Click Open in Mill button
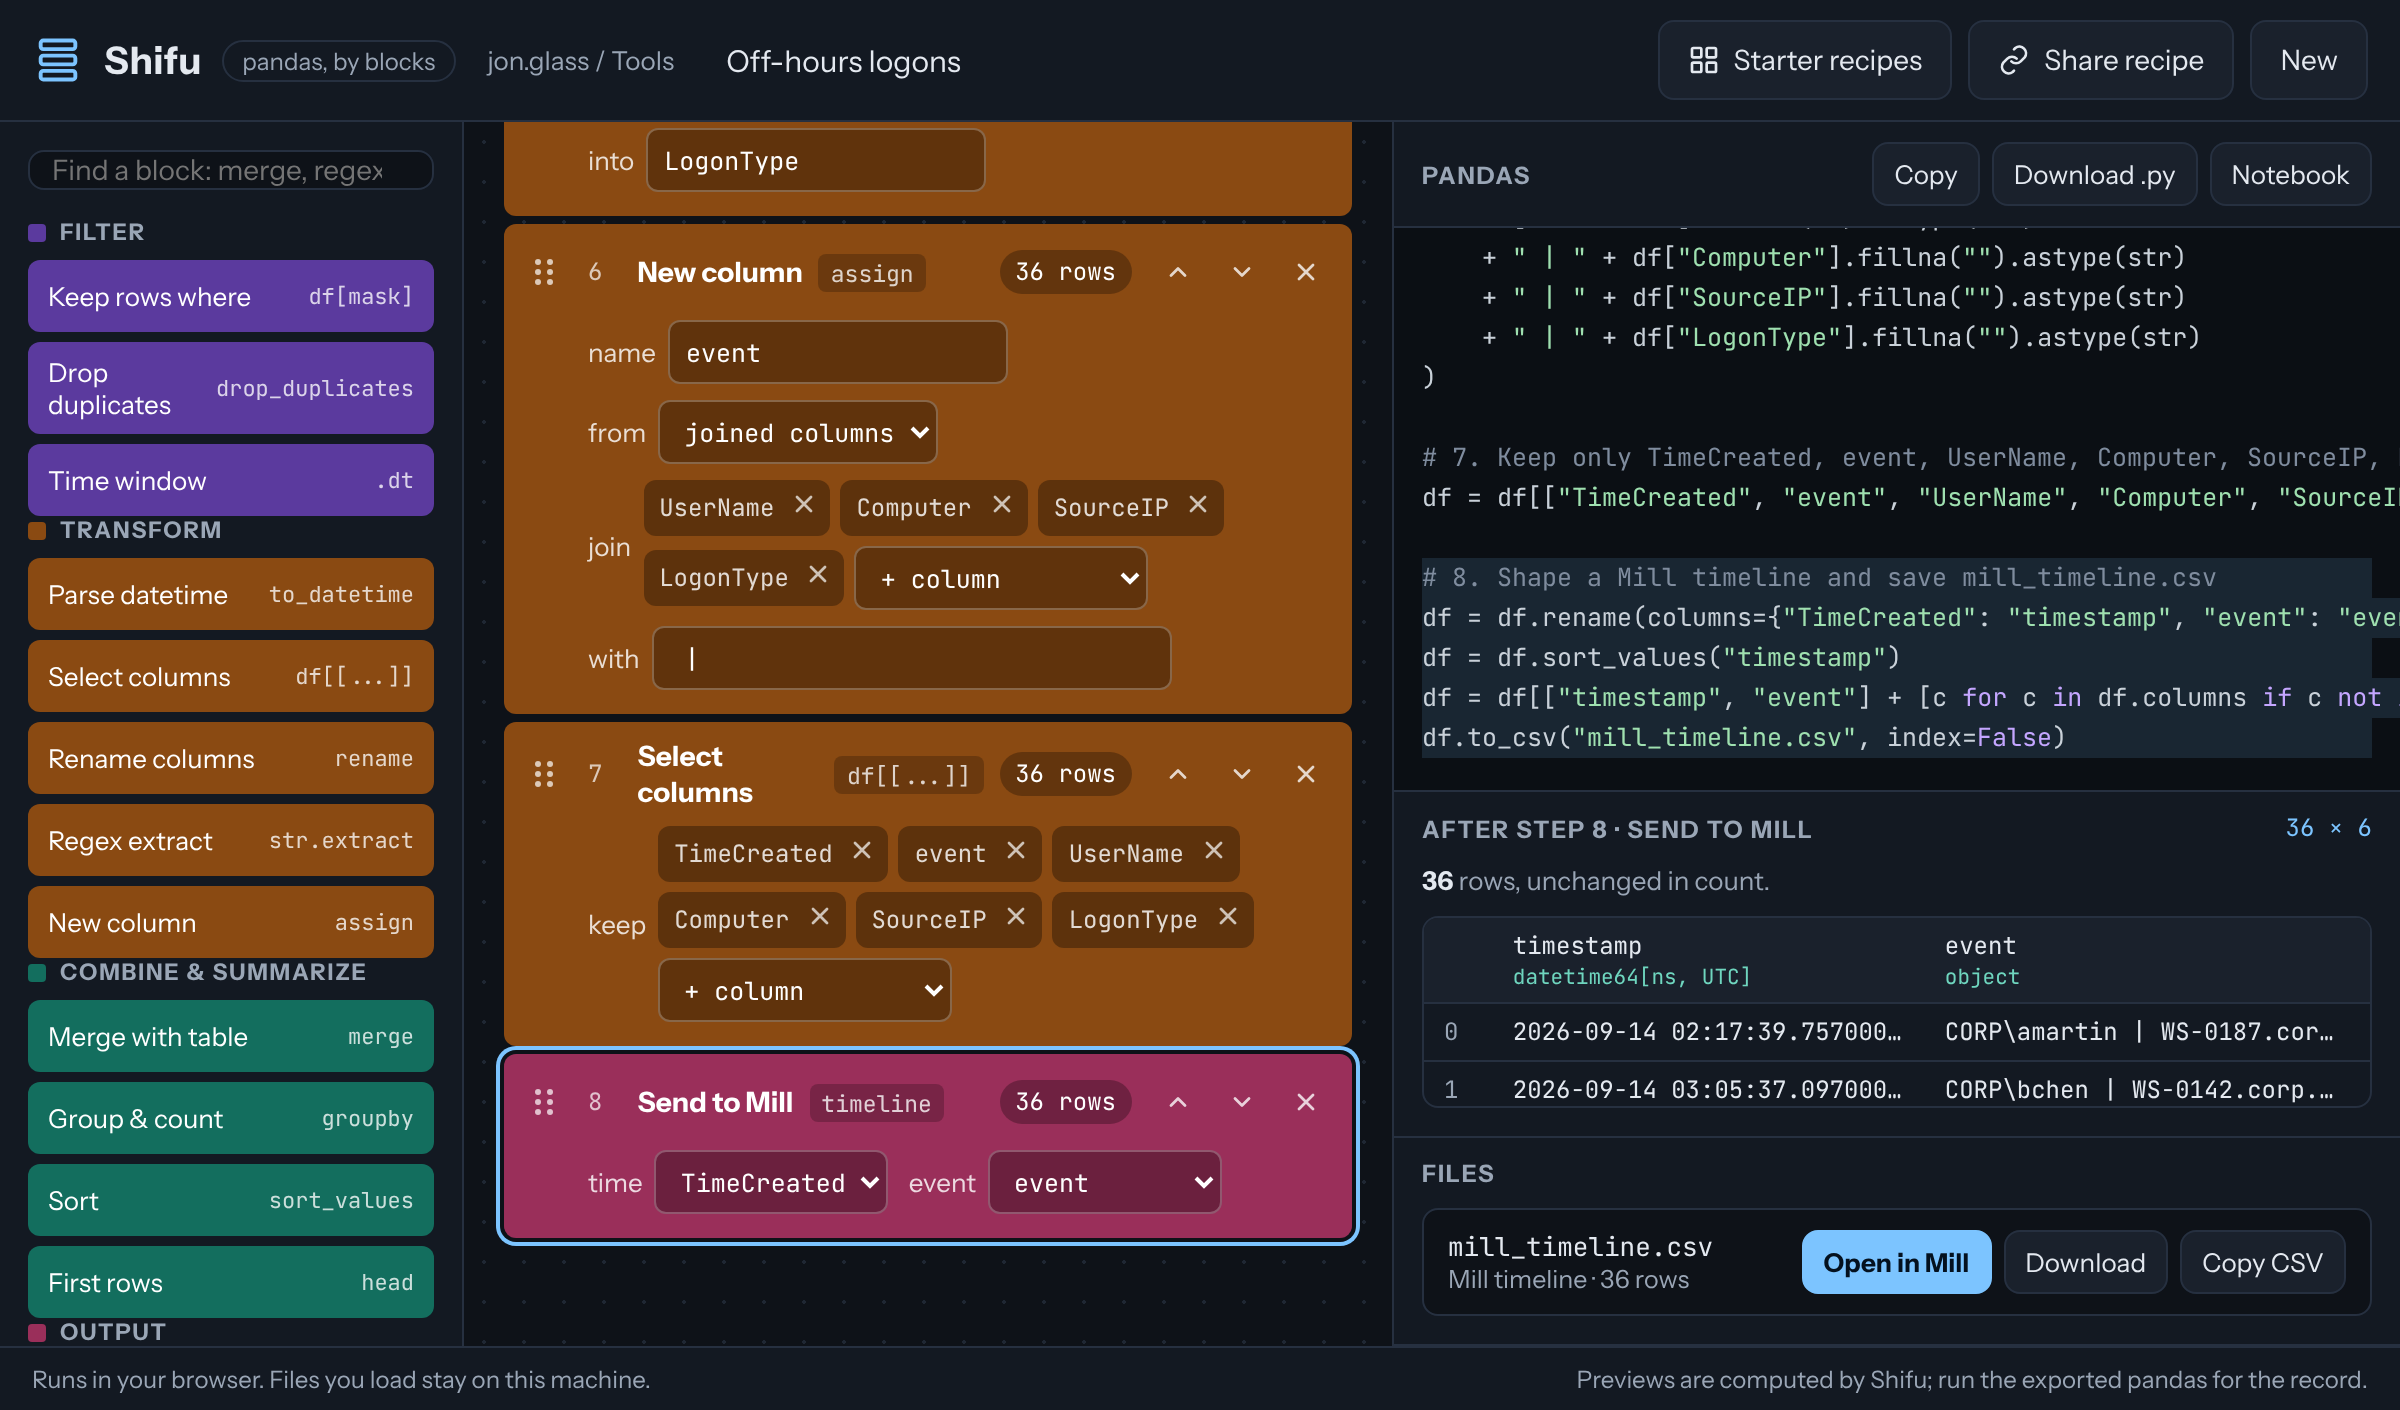This screenshot has height=1410, width=2400. (x=1896, y=1263)
